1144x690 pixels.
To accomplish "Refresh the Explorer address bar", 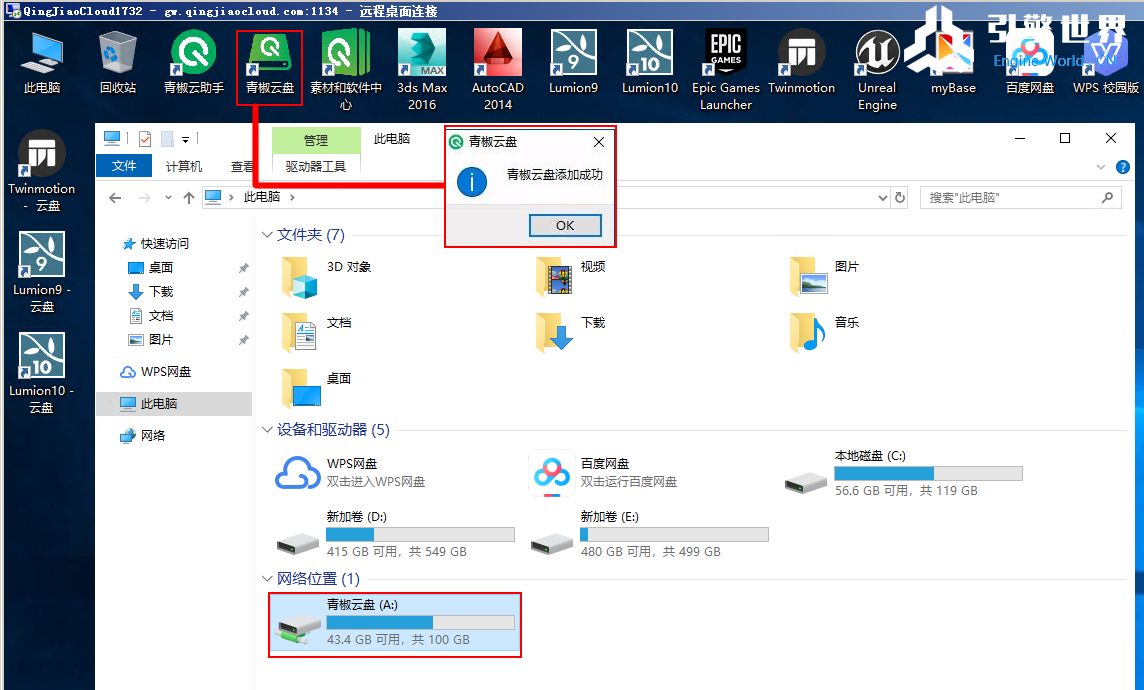I will coord(900,198).
